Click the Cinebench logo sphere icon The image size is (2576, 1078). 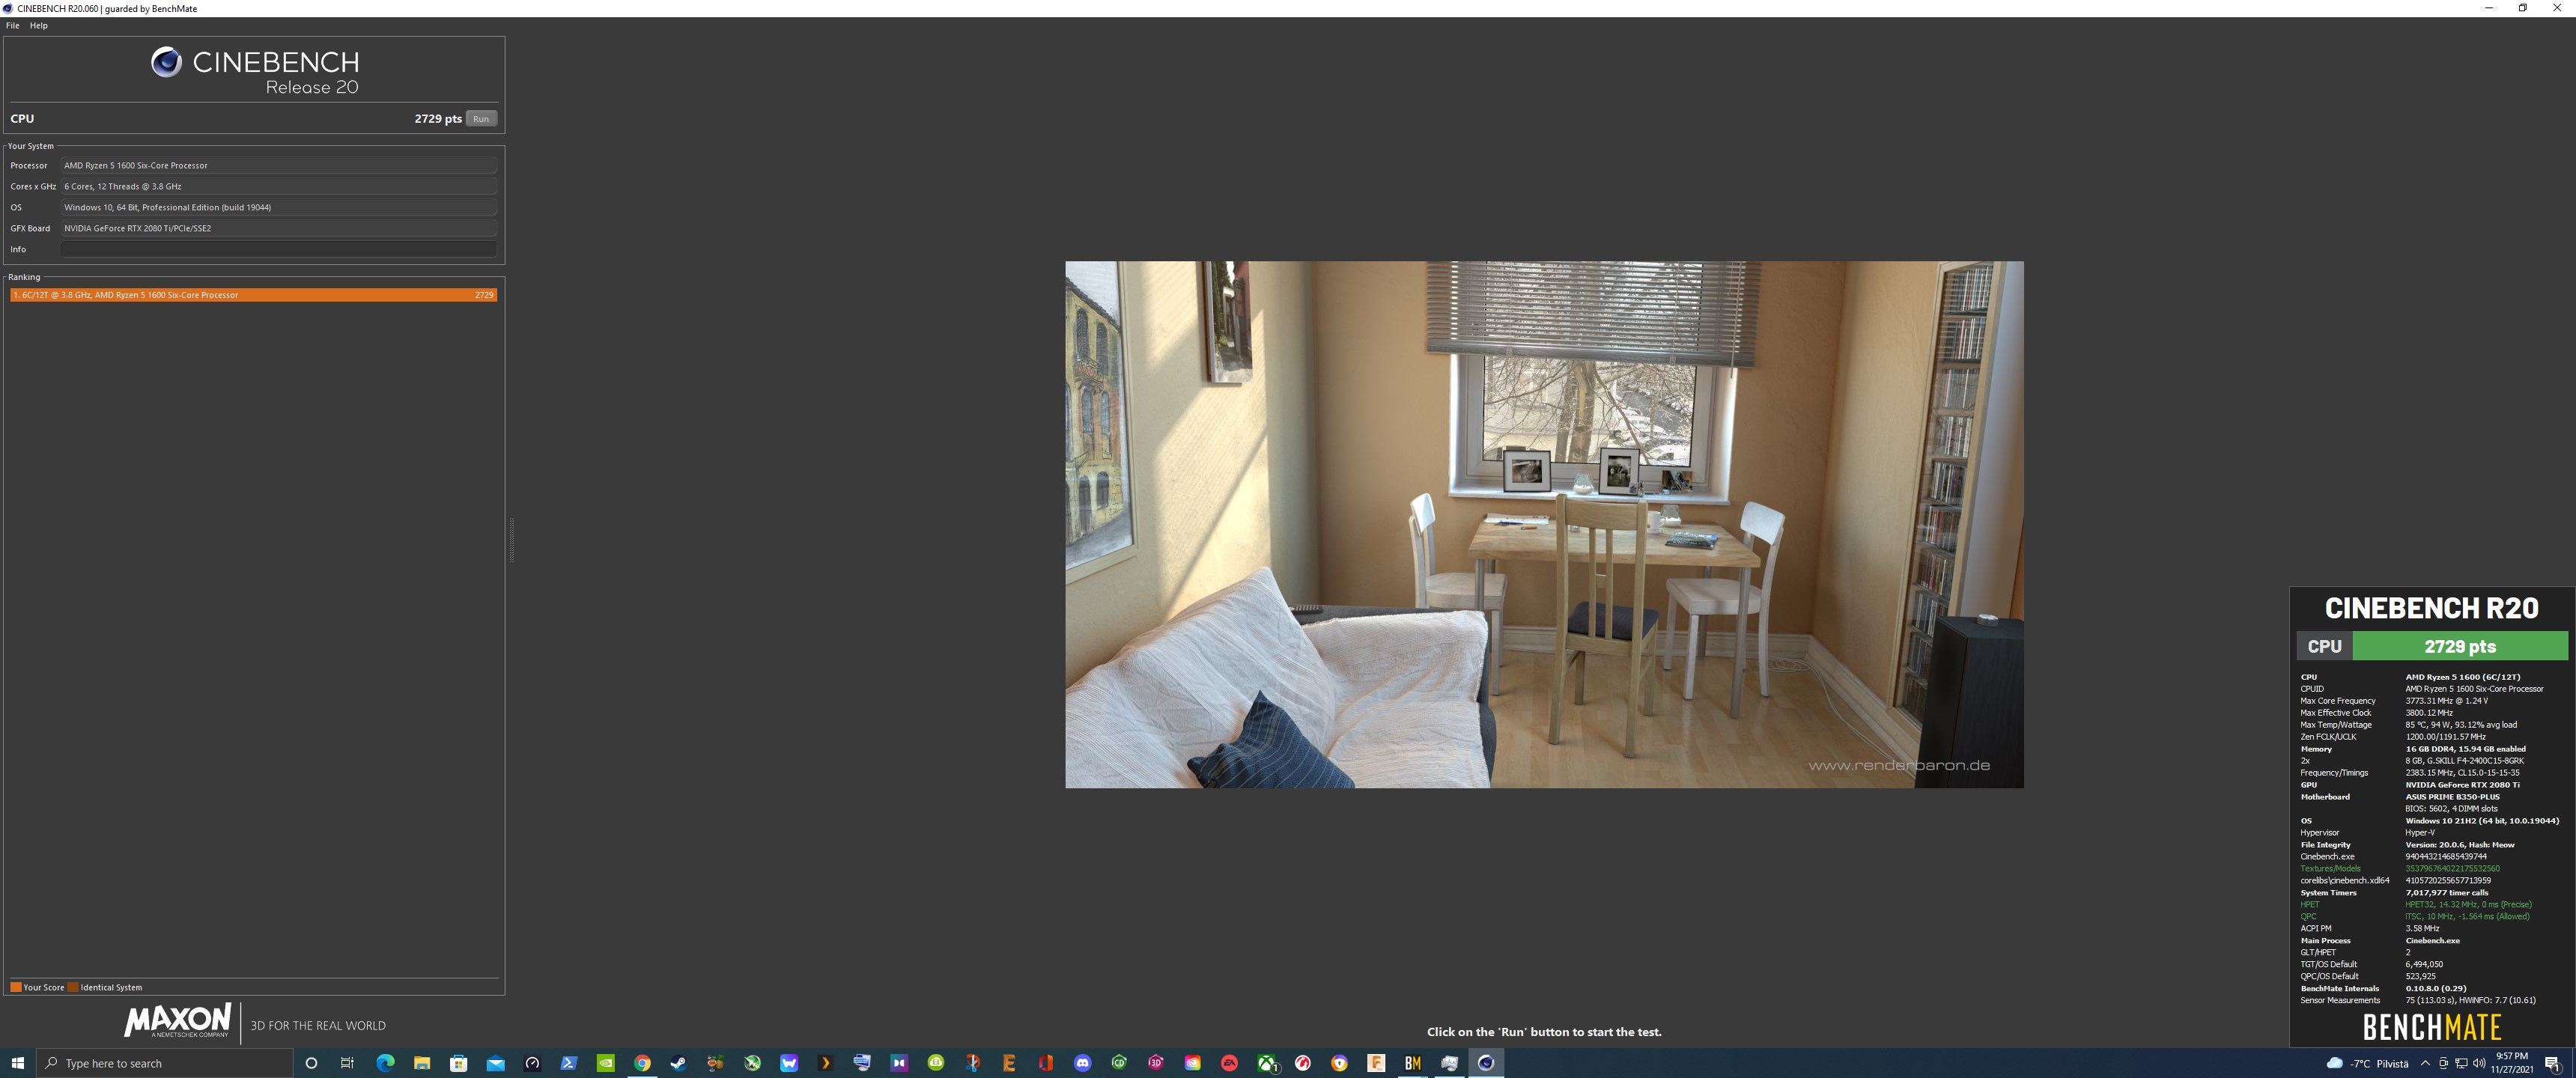click(166, 62)
